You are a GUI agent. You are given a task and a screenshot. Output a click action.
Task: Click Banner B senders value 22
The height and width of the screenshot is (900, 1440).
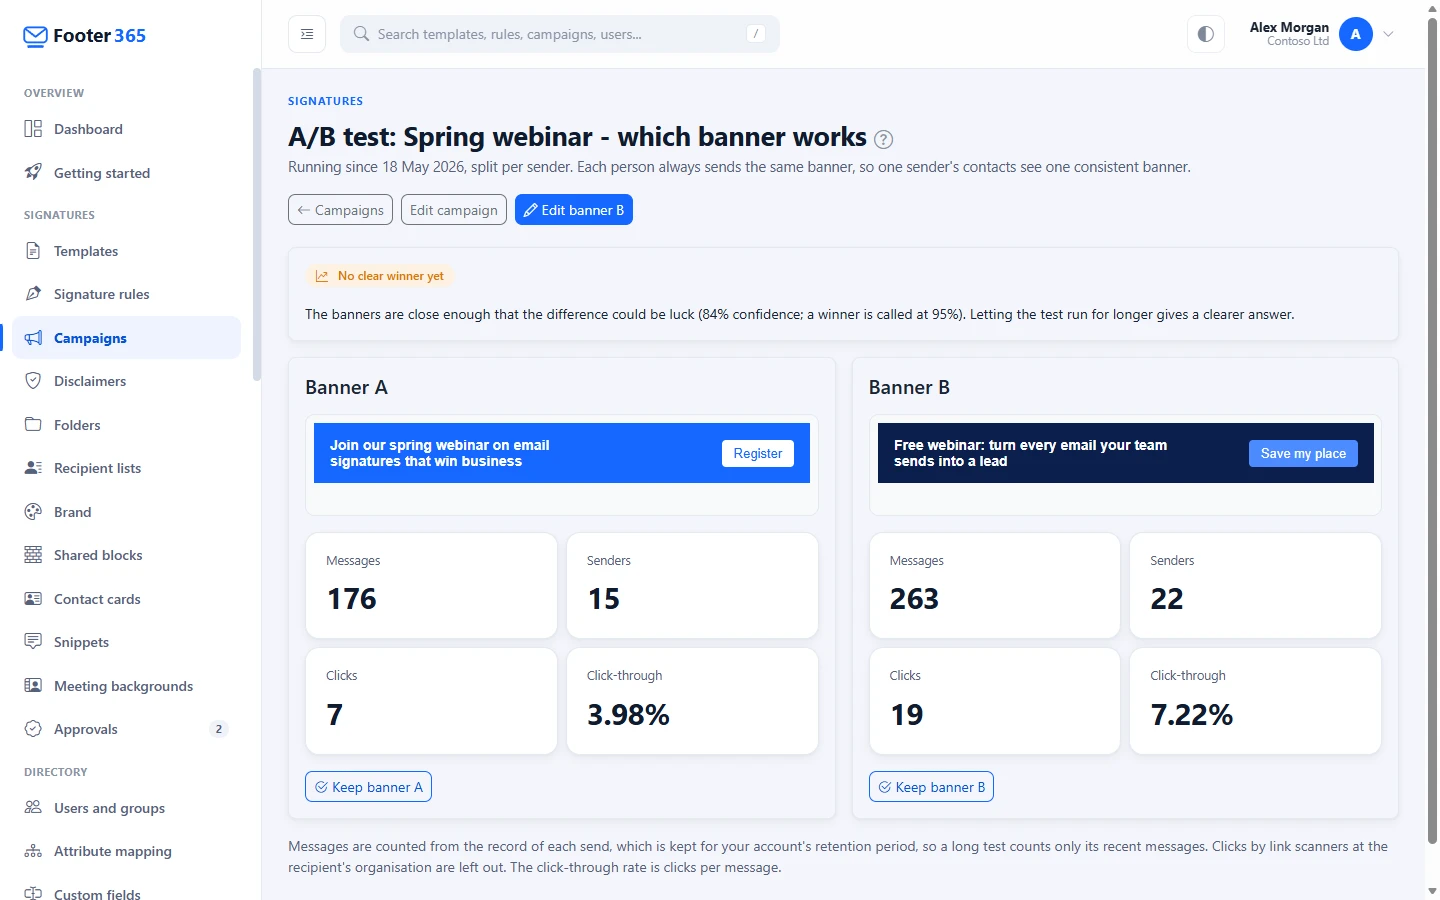click(1167, 599)
